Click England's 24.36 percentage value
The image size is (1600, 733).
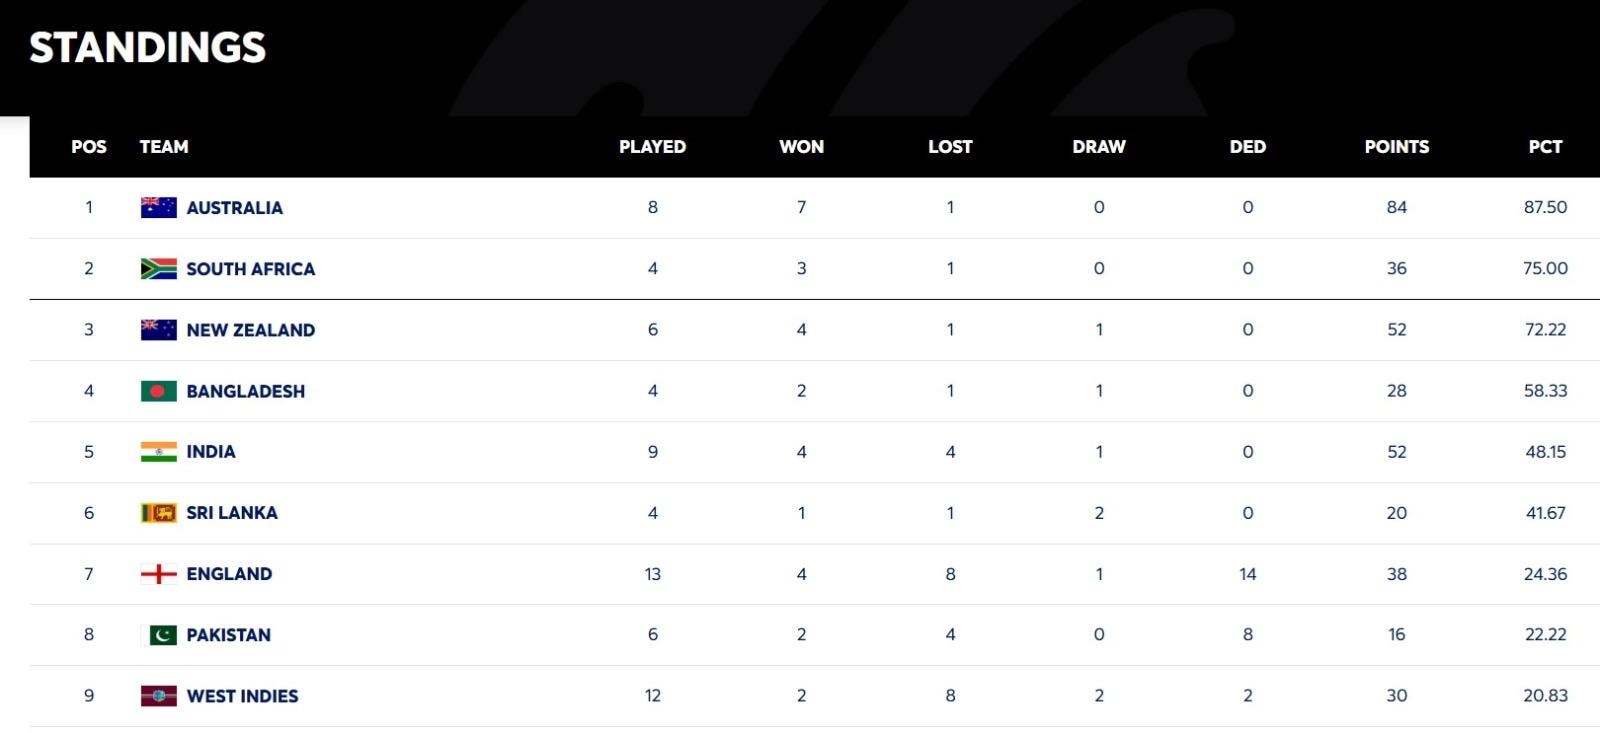tap(1545, 574)
